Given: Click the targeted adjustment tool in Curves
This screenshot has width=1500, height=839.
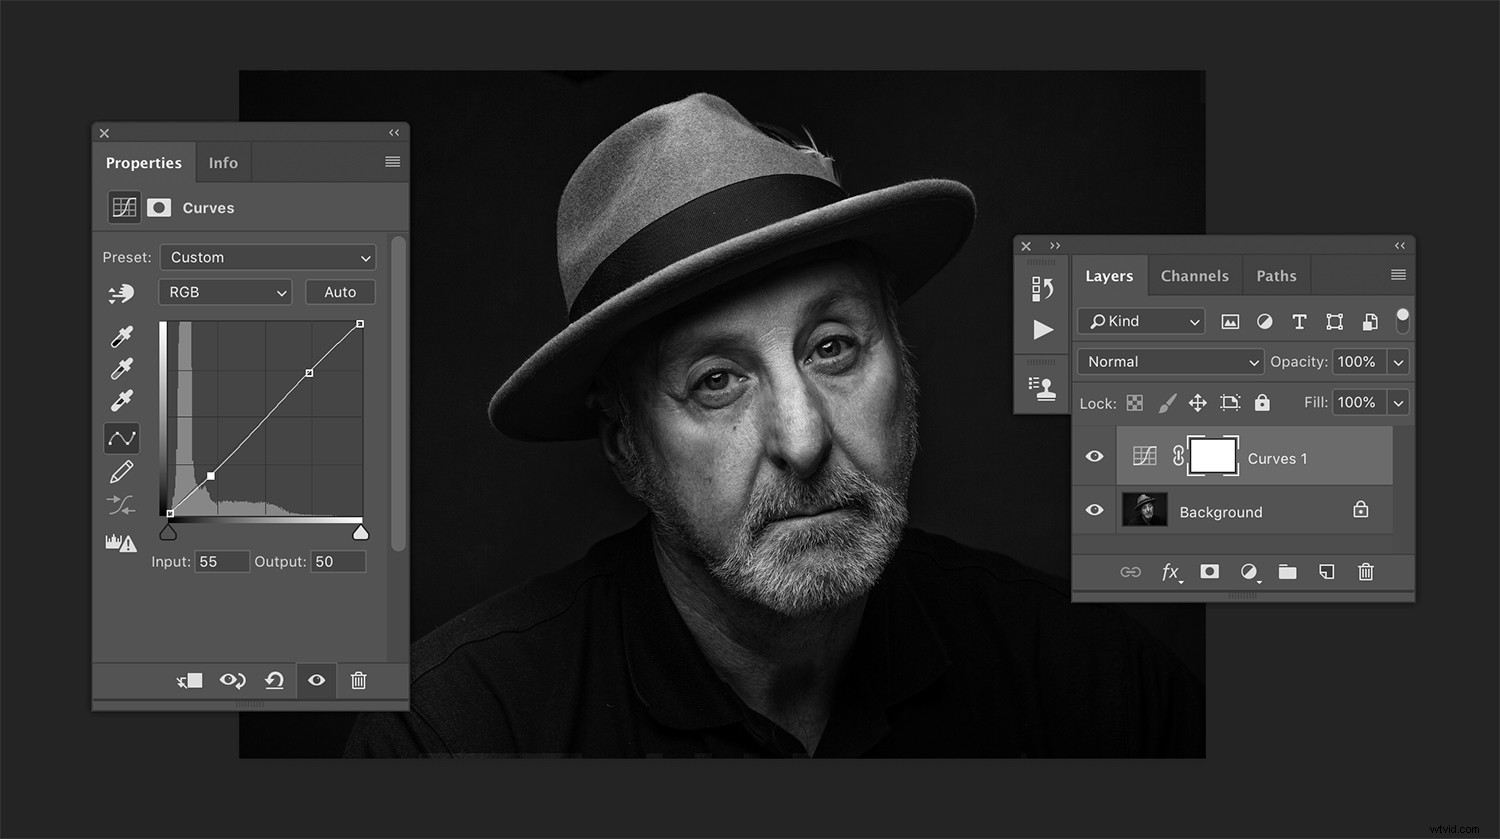Looking at the screenshot, I should click(x=122, y=294).
